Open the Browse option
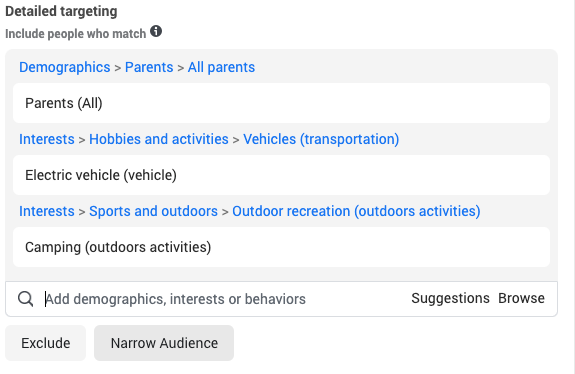Screen dimensions: 575x374 521,298
